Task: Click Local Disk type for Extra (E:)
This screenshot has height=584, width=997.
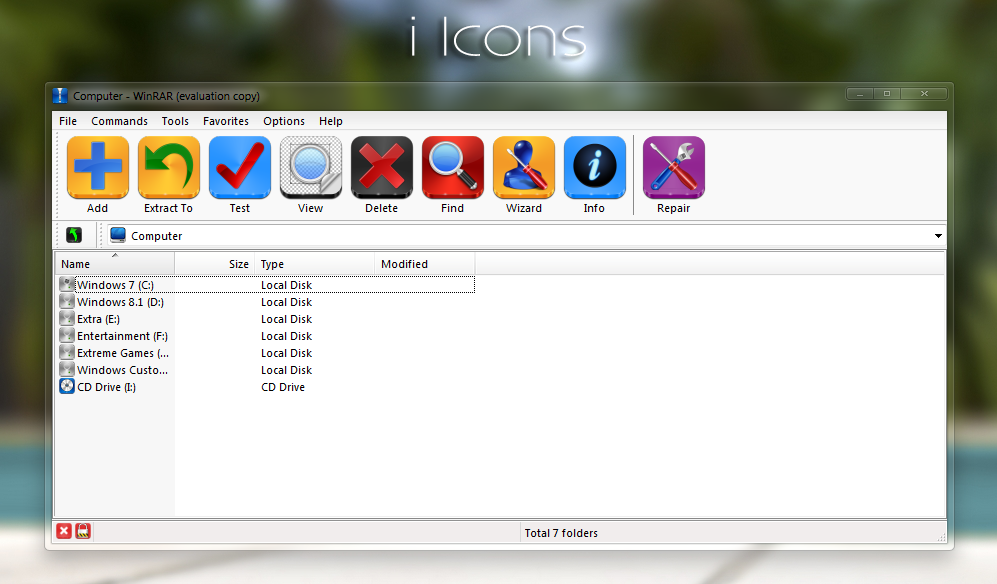Action: (286, 319)
